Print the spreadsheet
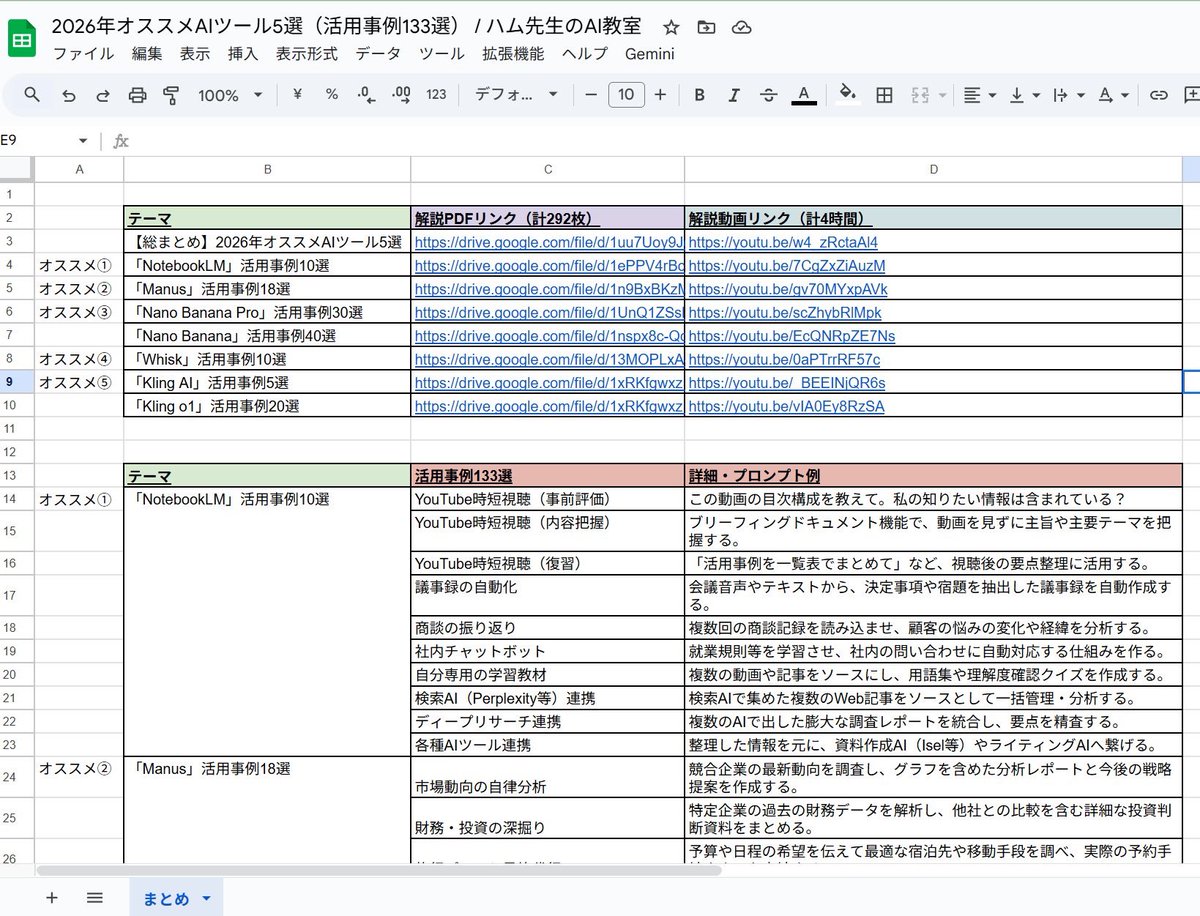 click(x=139, y=95)
